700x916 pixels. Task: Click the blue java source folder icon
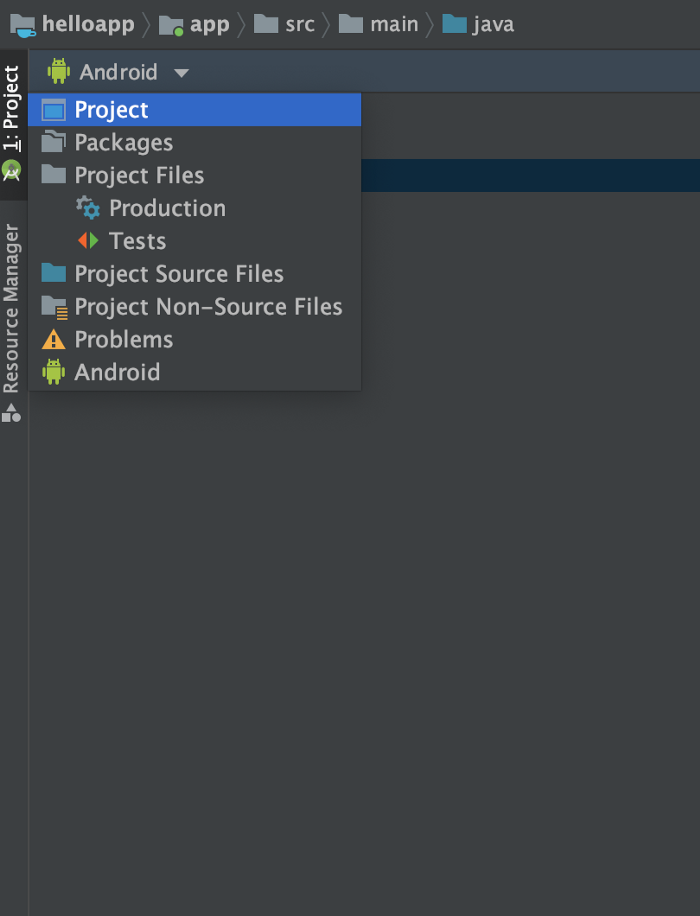tap(455, 24)
